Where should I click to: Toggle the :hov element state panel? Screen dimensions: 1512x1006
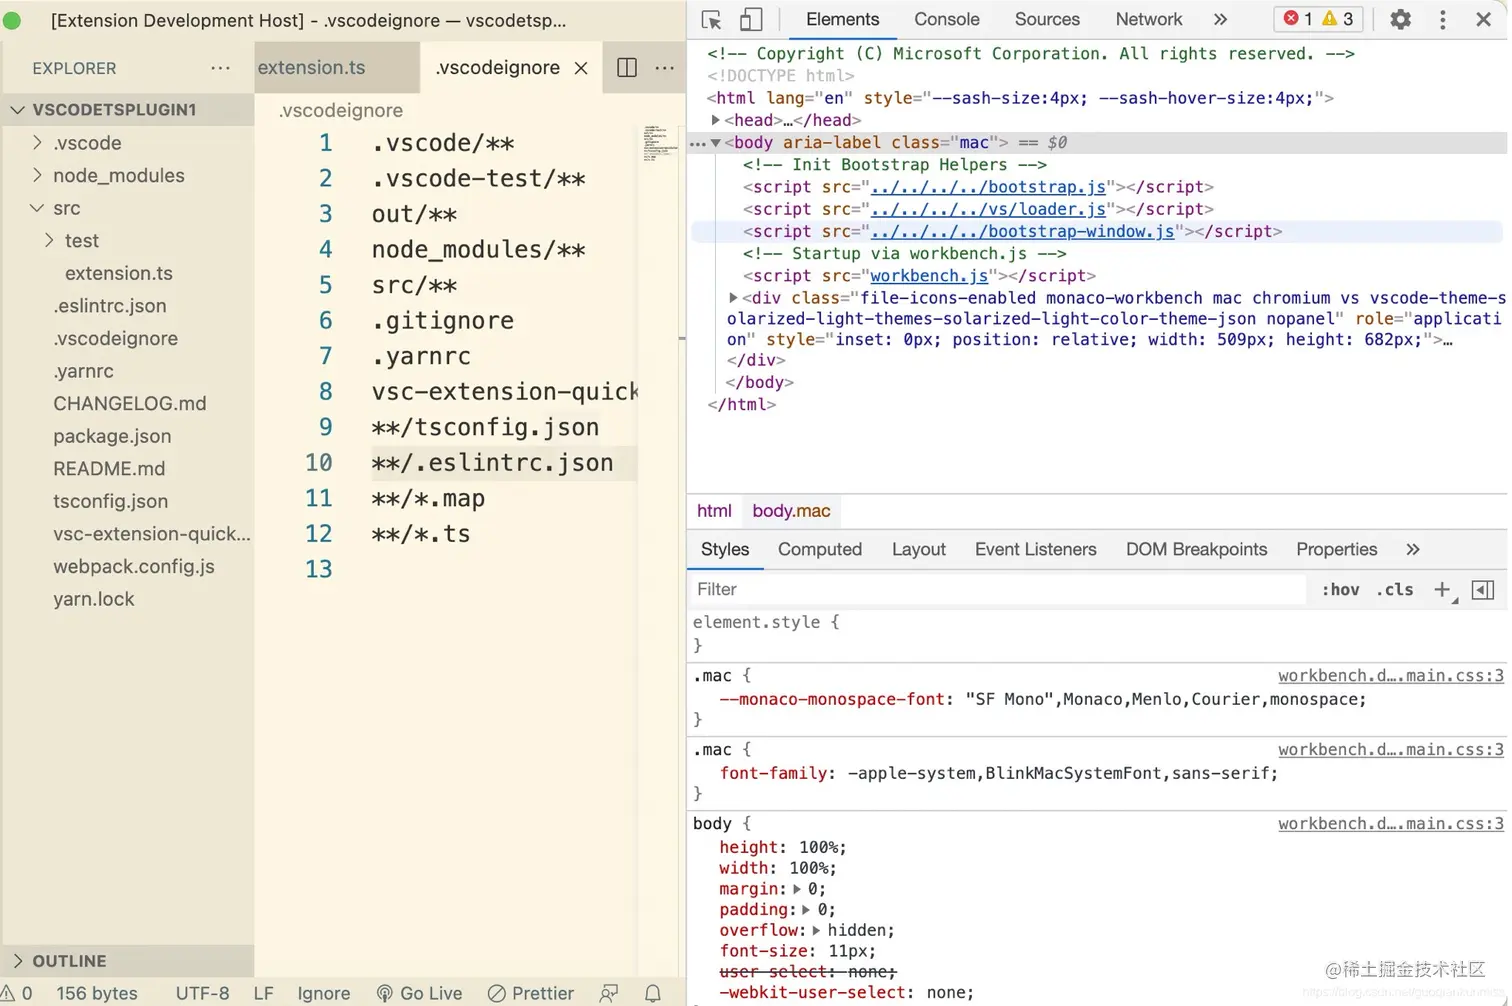coord(1340,590)
